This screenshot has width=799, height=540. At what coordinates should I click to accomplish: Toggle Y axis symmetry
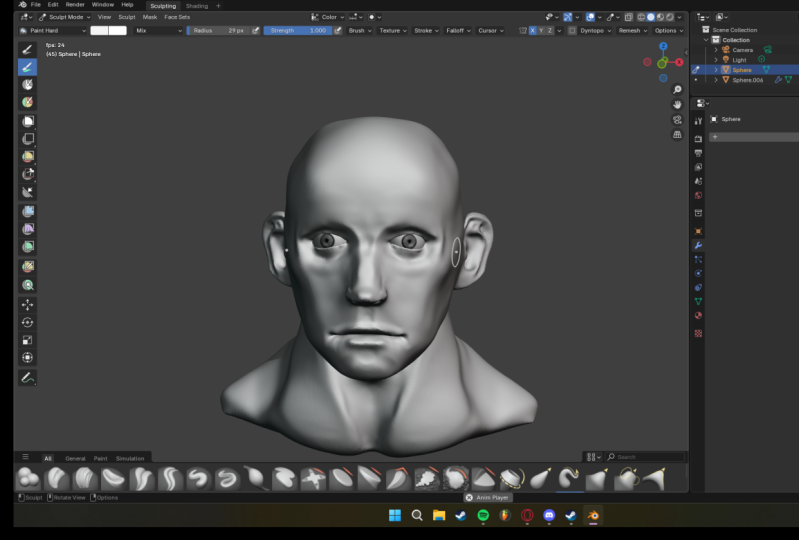541,31
